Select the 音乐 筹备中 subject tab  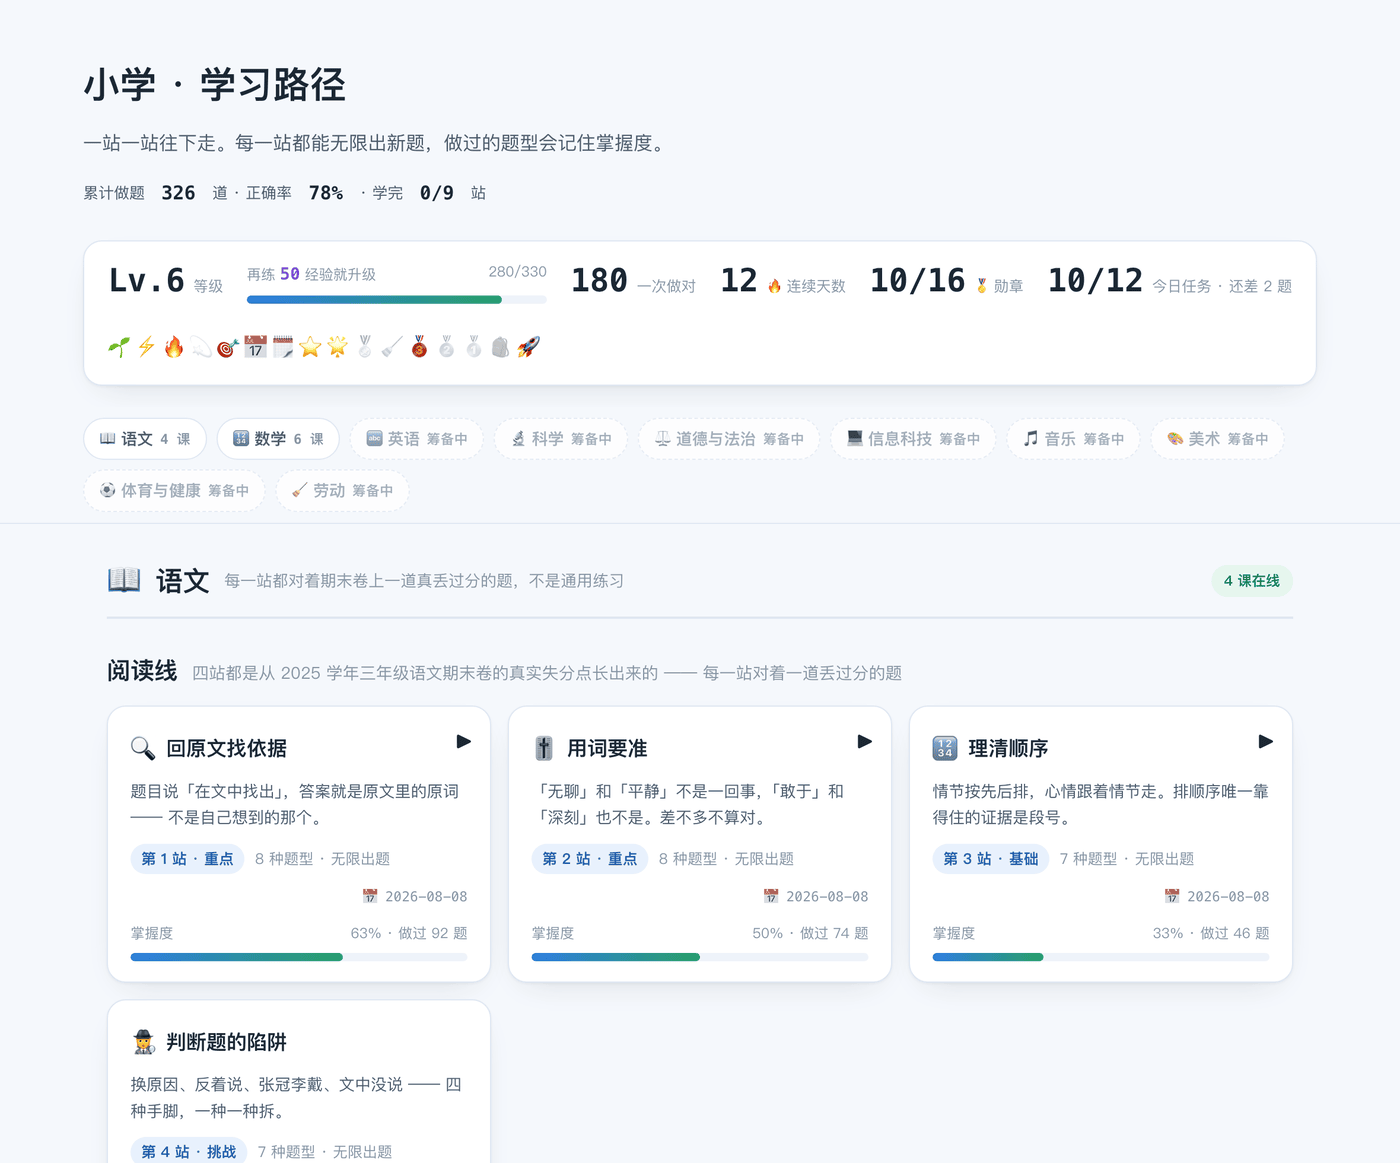pyautogui.click(x=1073, y=439)
